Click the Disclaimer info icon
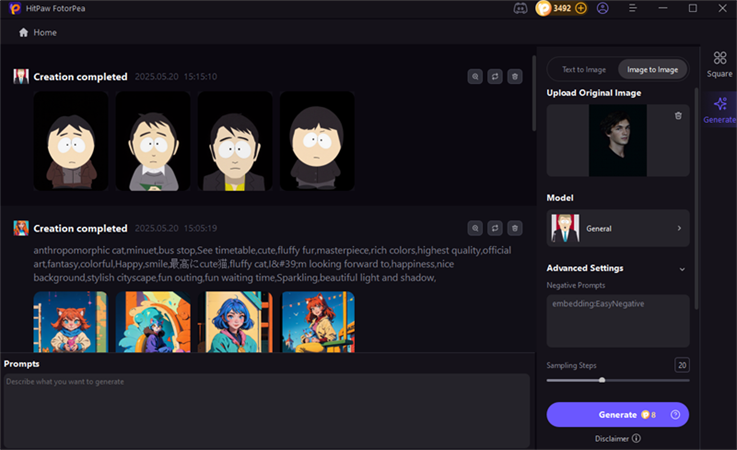 (636, 438)
